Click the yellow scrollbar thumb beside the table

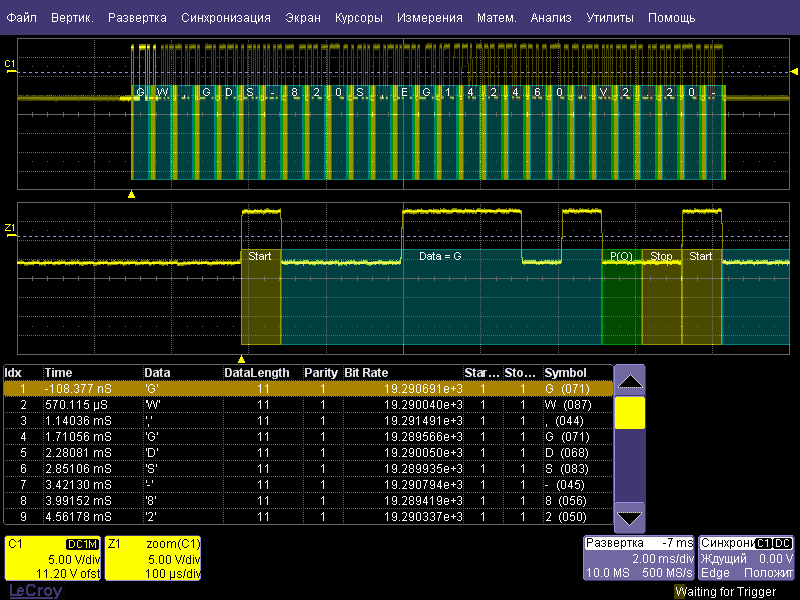pyautogui.click(x=629, y=413)
